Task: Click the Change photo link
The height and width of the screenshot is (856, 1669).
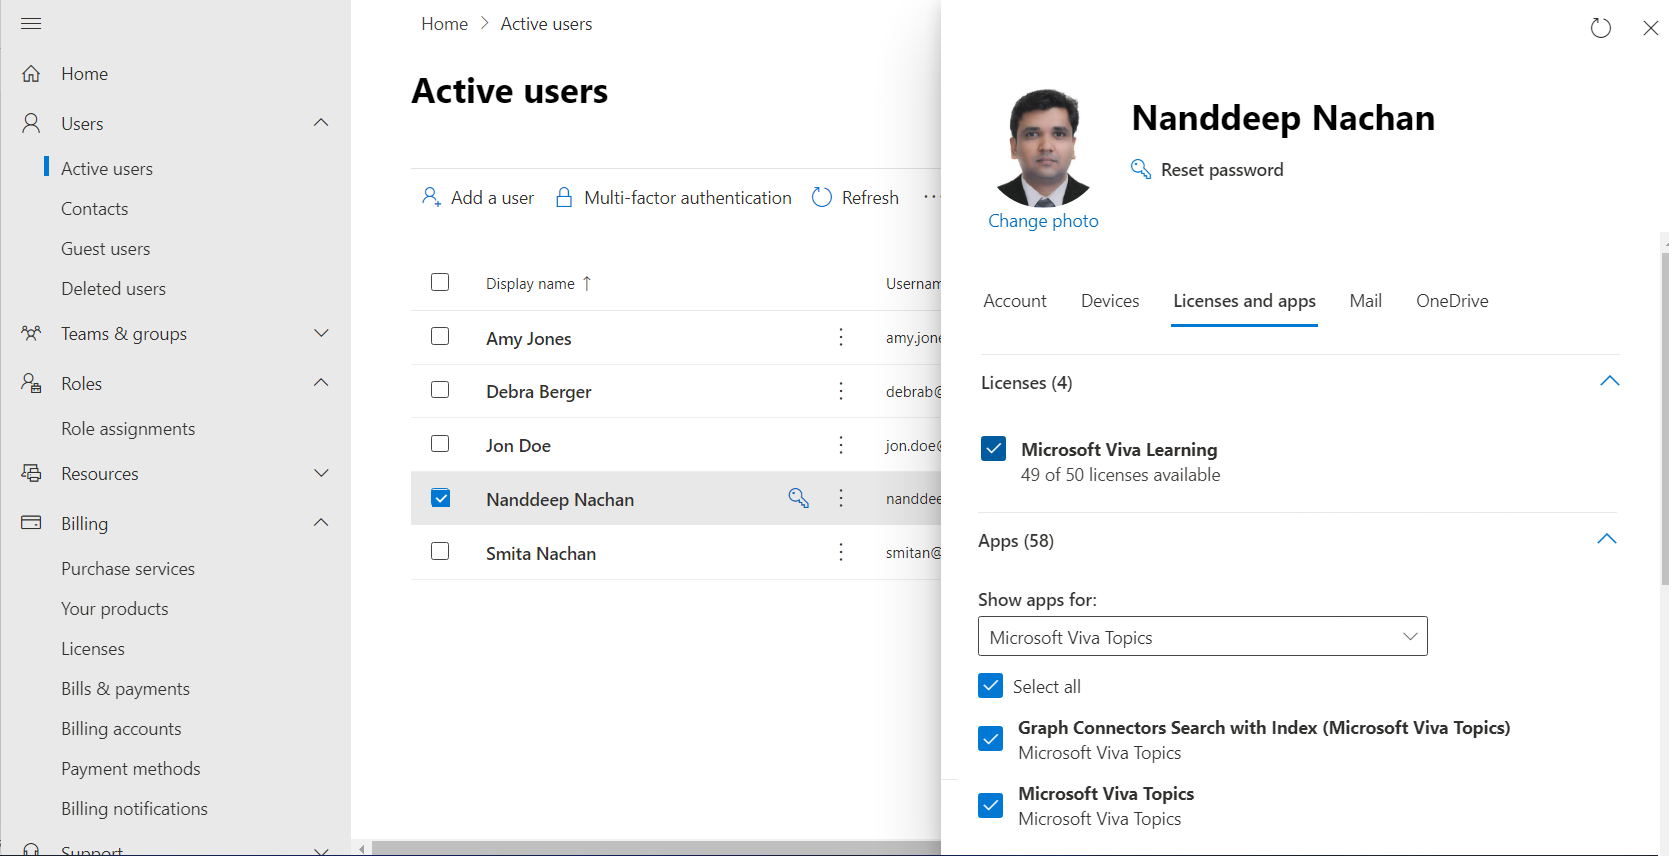Action: tap(1043, 221)
